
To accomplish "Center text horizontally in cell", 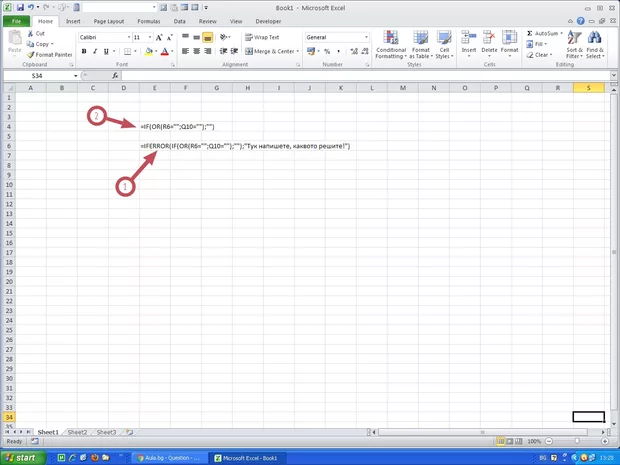I will (197, 51).
